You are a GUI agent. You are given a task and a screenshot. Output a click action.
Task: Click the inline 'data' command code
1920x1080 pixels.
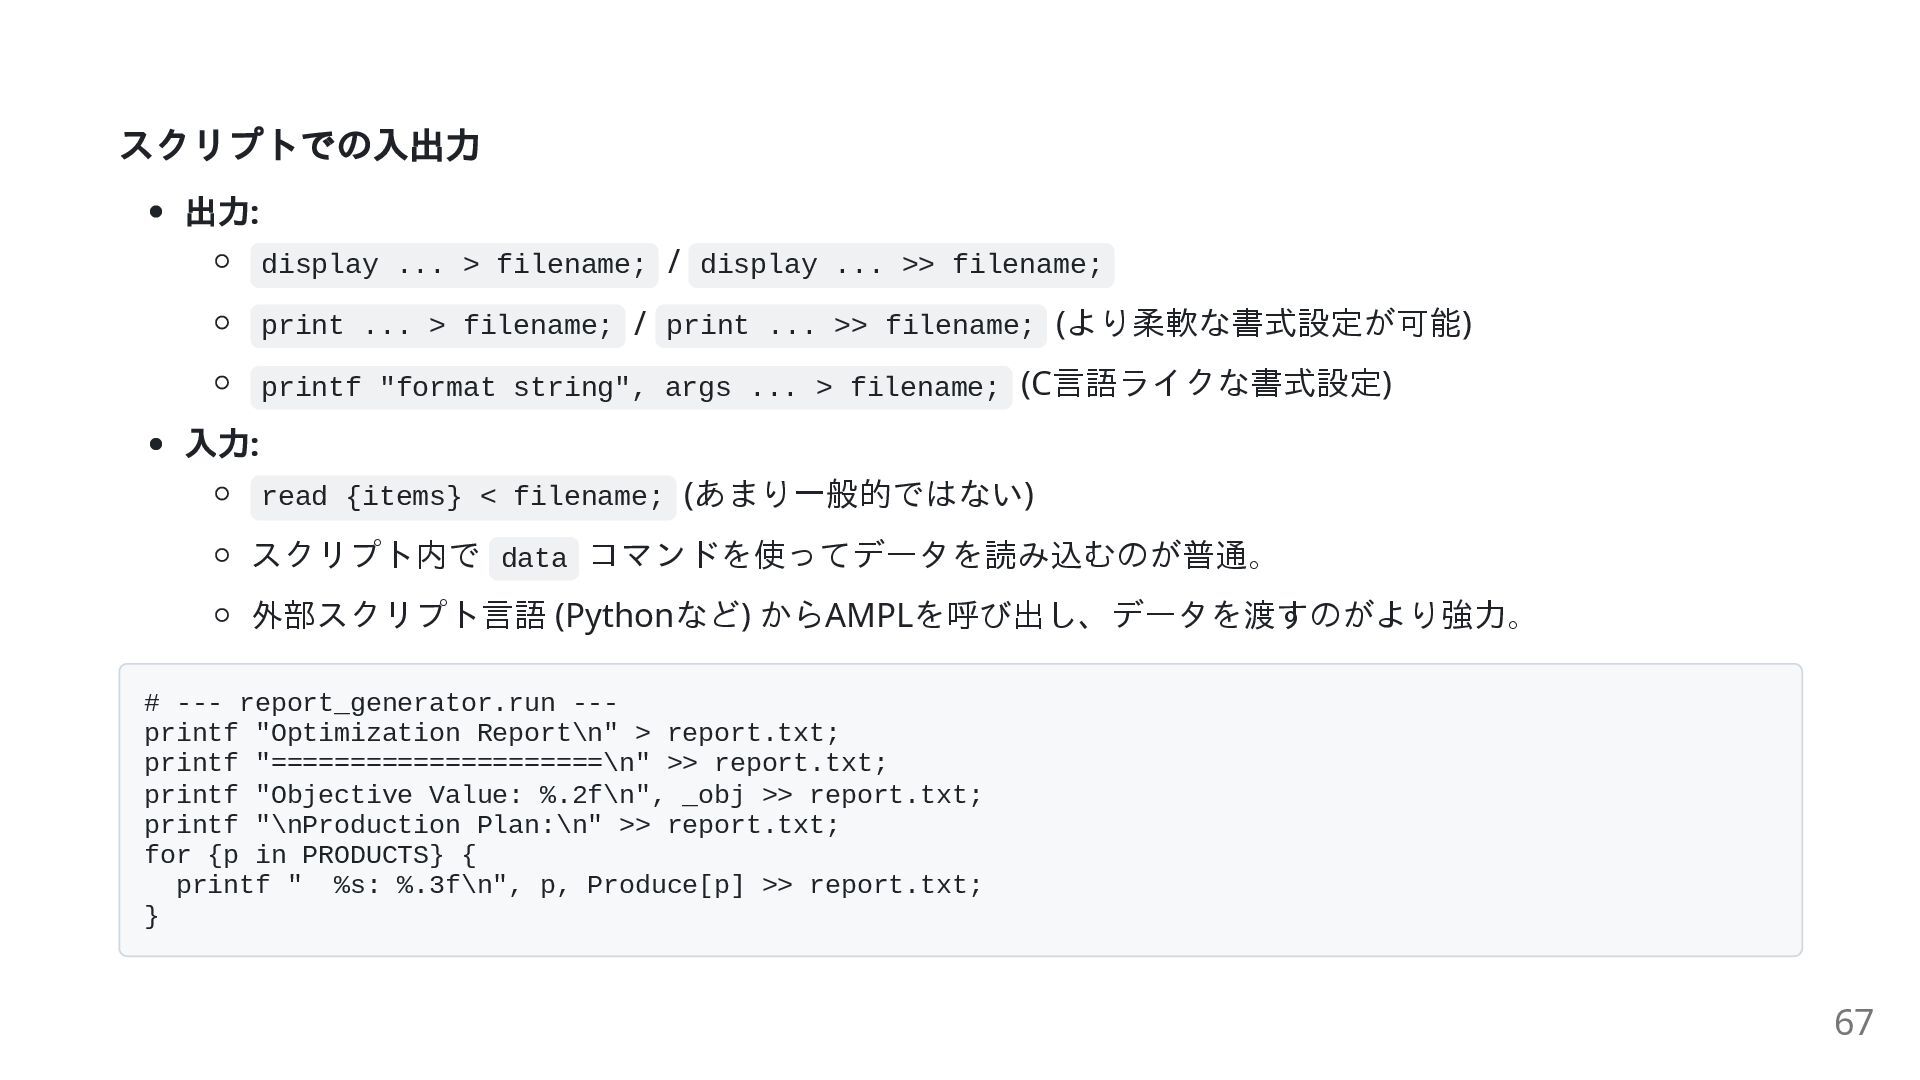533,559
